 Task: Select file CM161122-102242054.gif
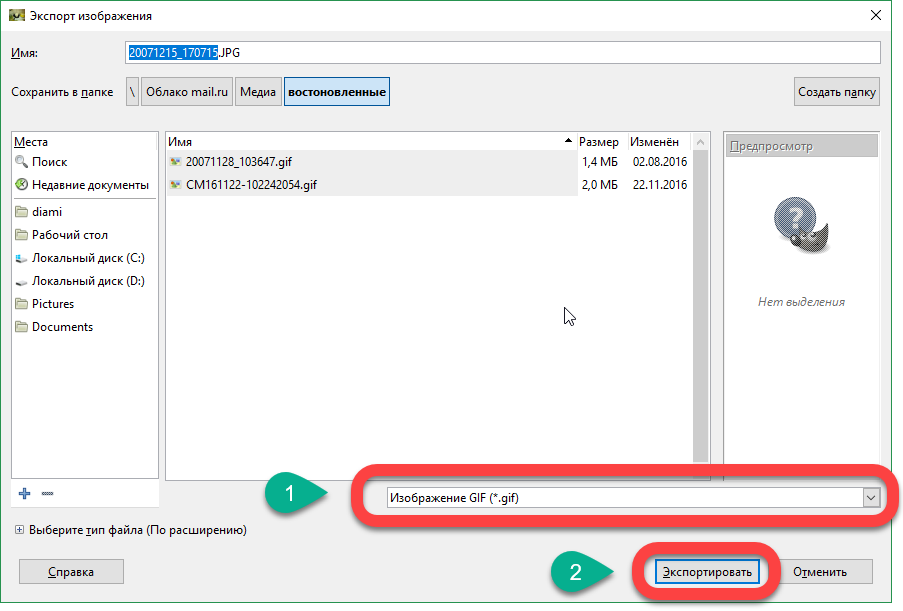coord(250,185)
